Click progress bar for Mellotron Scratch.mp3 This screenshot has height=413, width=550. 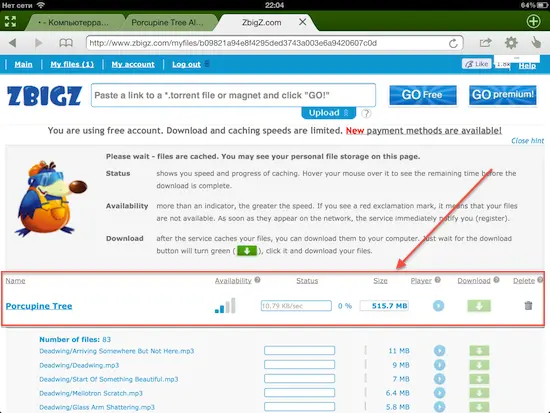[300, 393]
